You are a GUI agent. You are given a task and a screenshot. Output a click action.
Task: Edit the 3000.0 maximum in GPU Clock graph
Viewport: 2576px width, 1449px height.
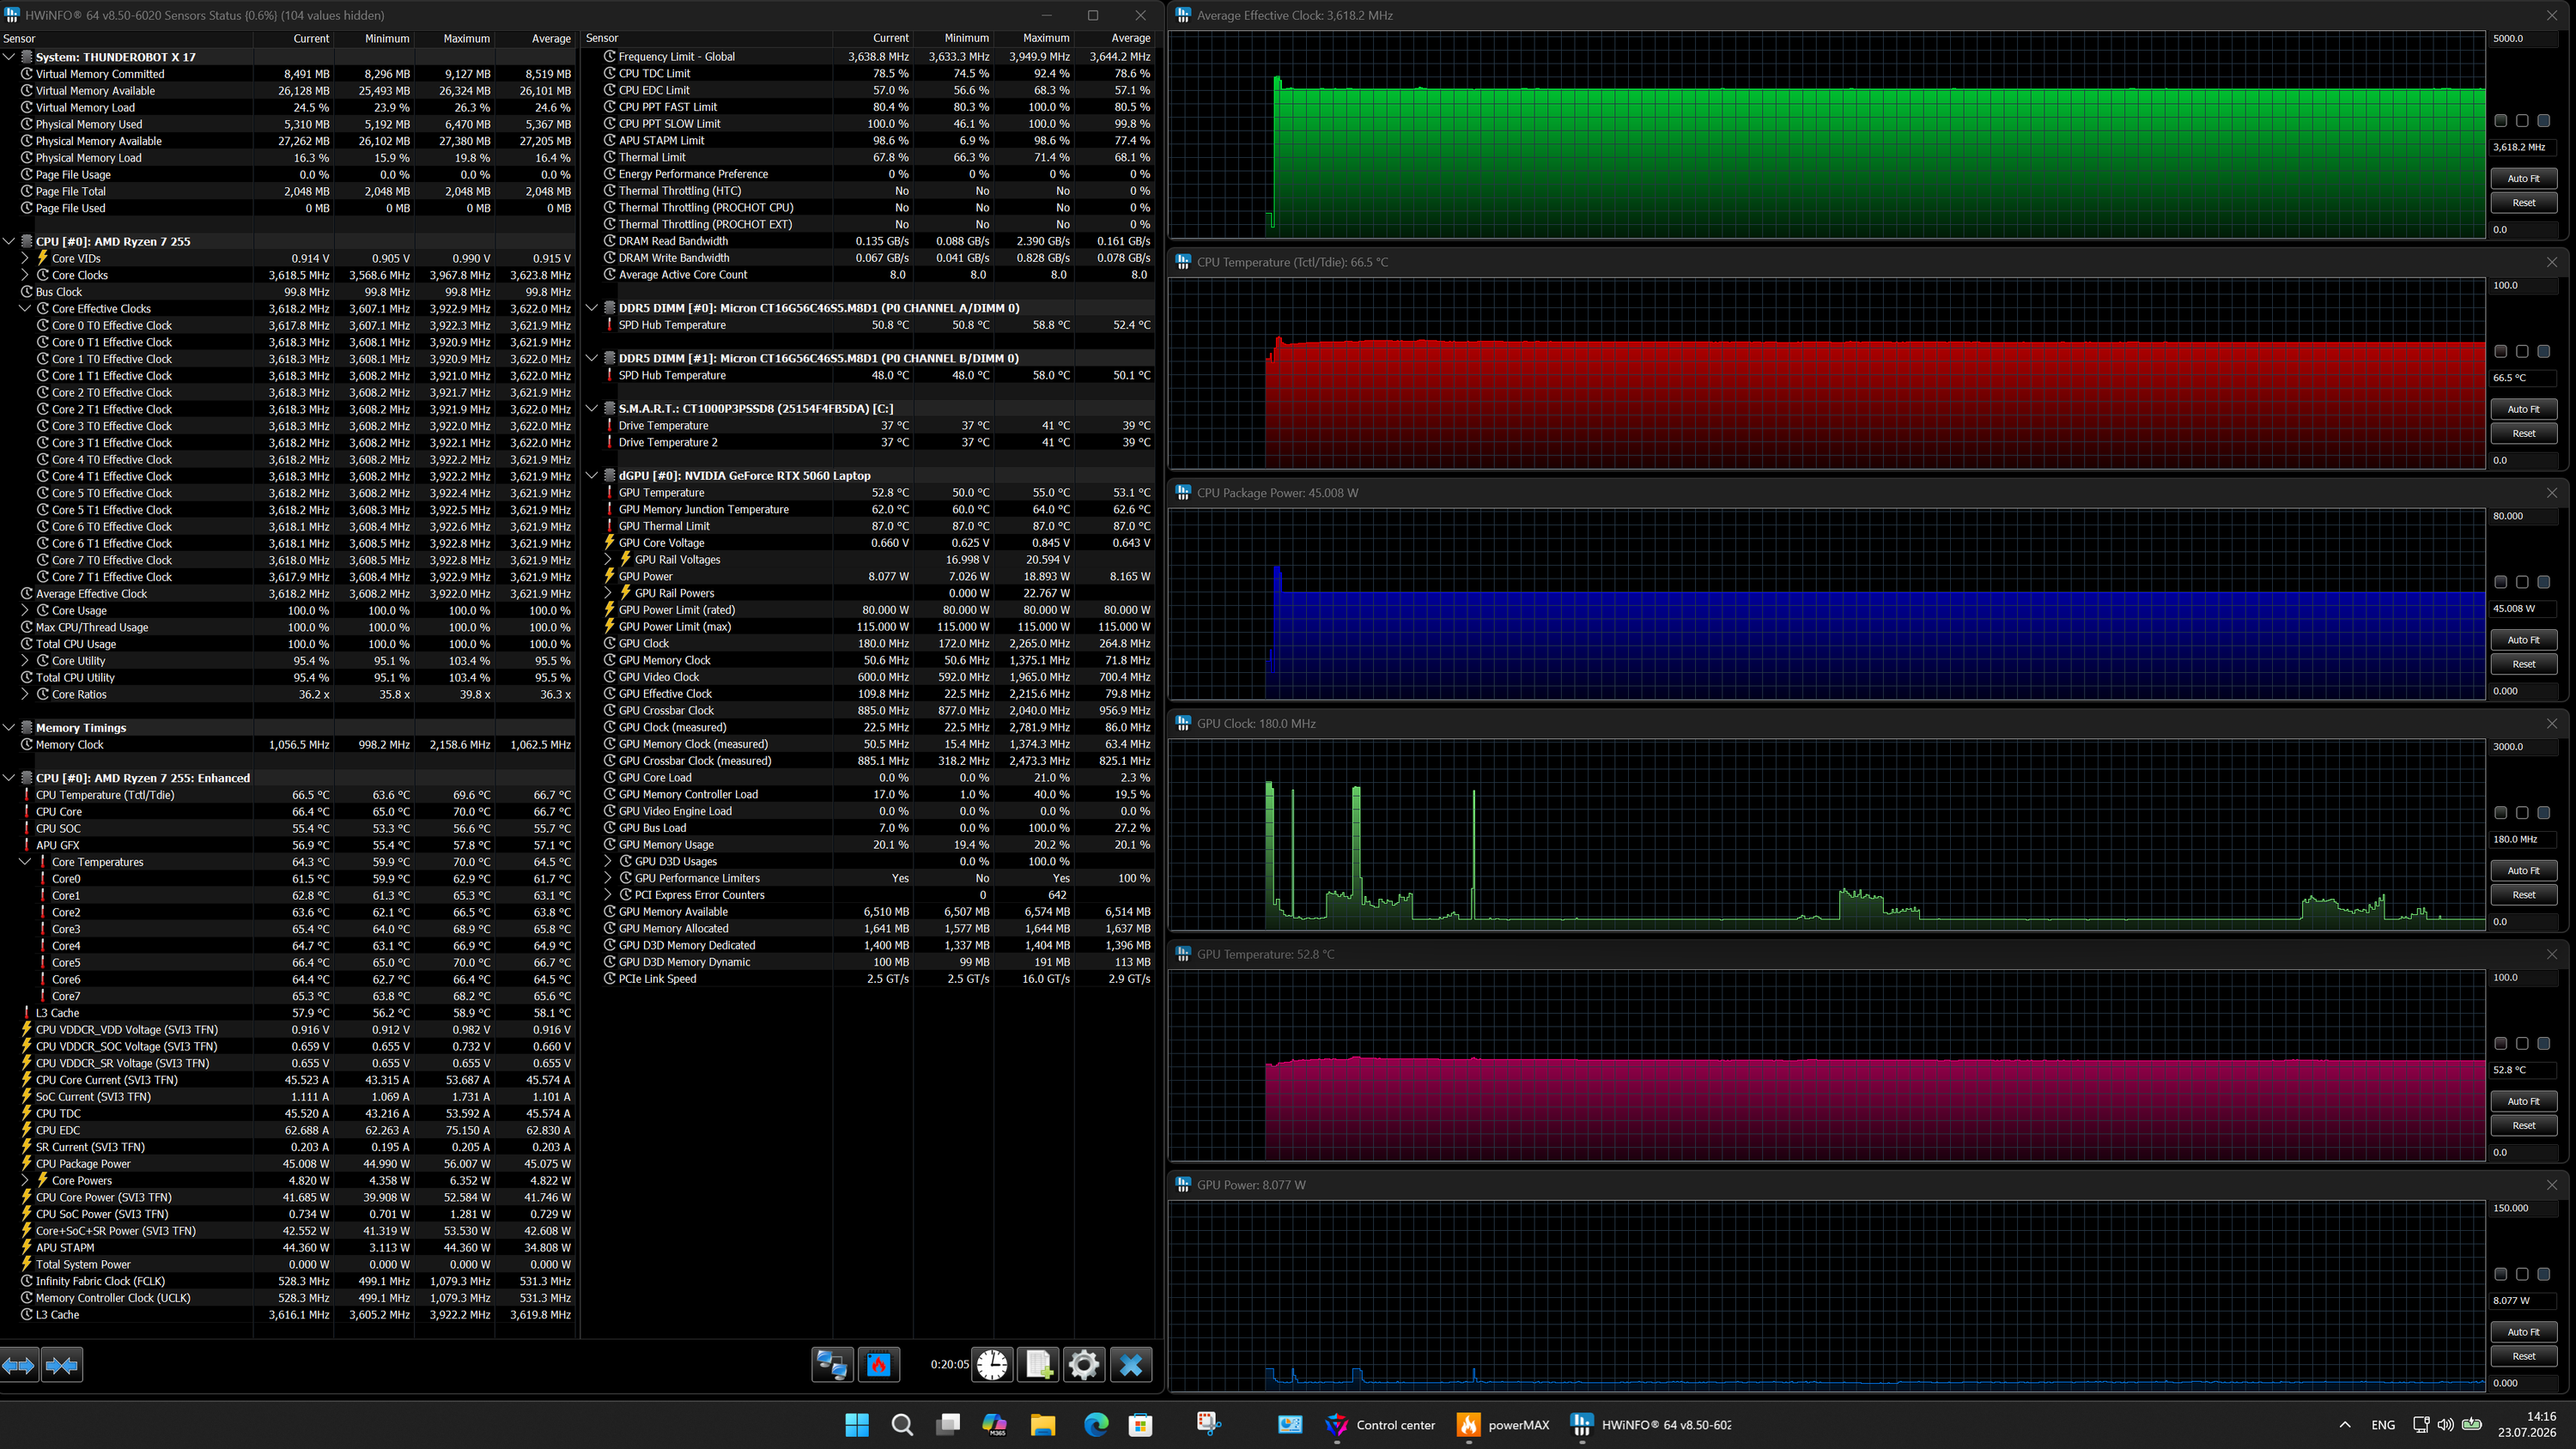[2523, 747]
